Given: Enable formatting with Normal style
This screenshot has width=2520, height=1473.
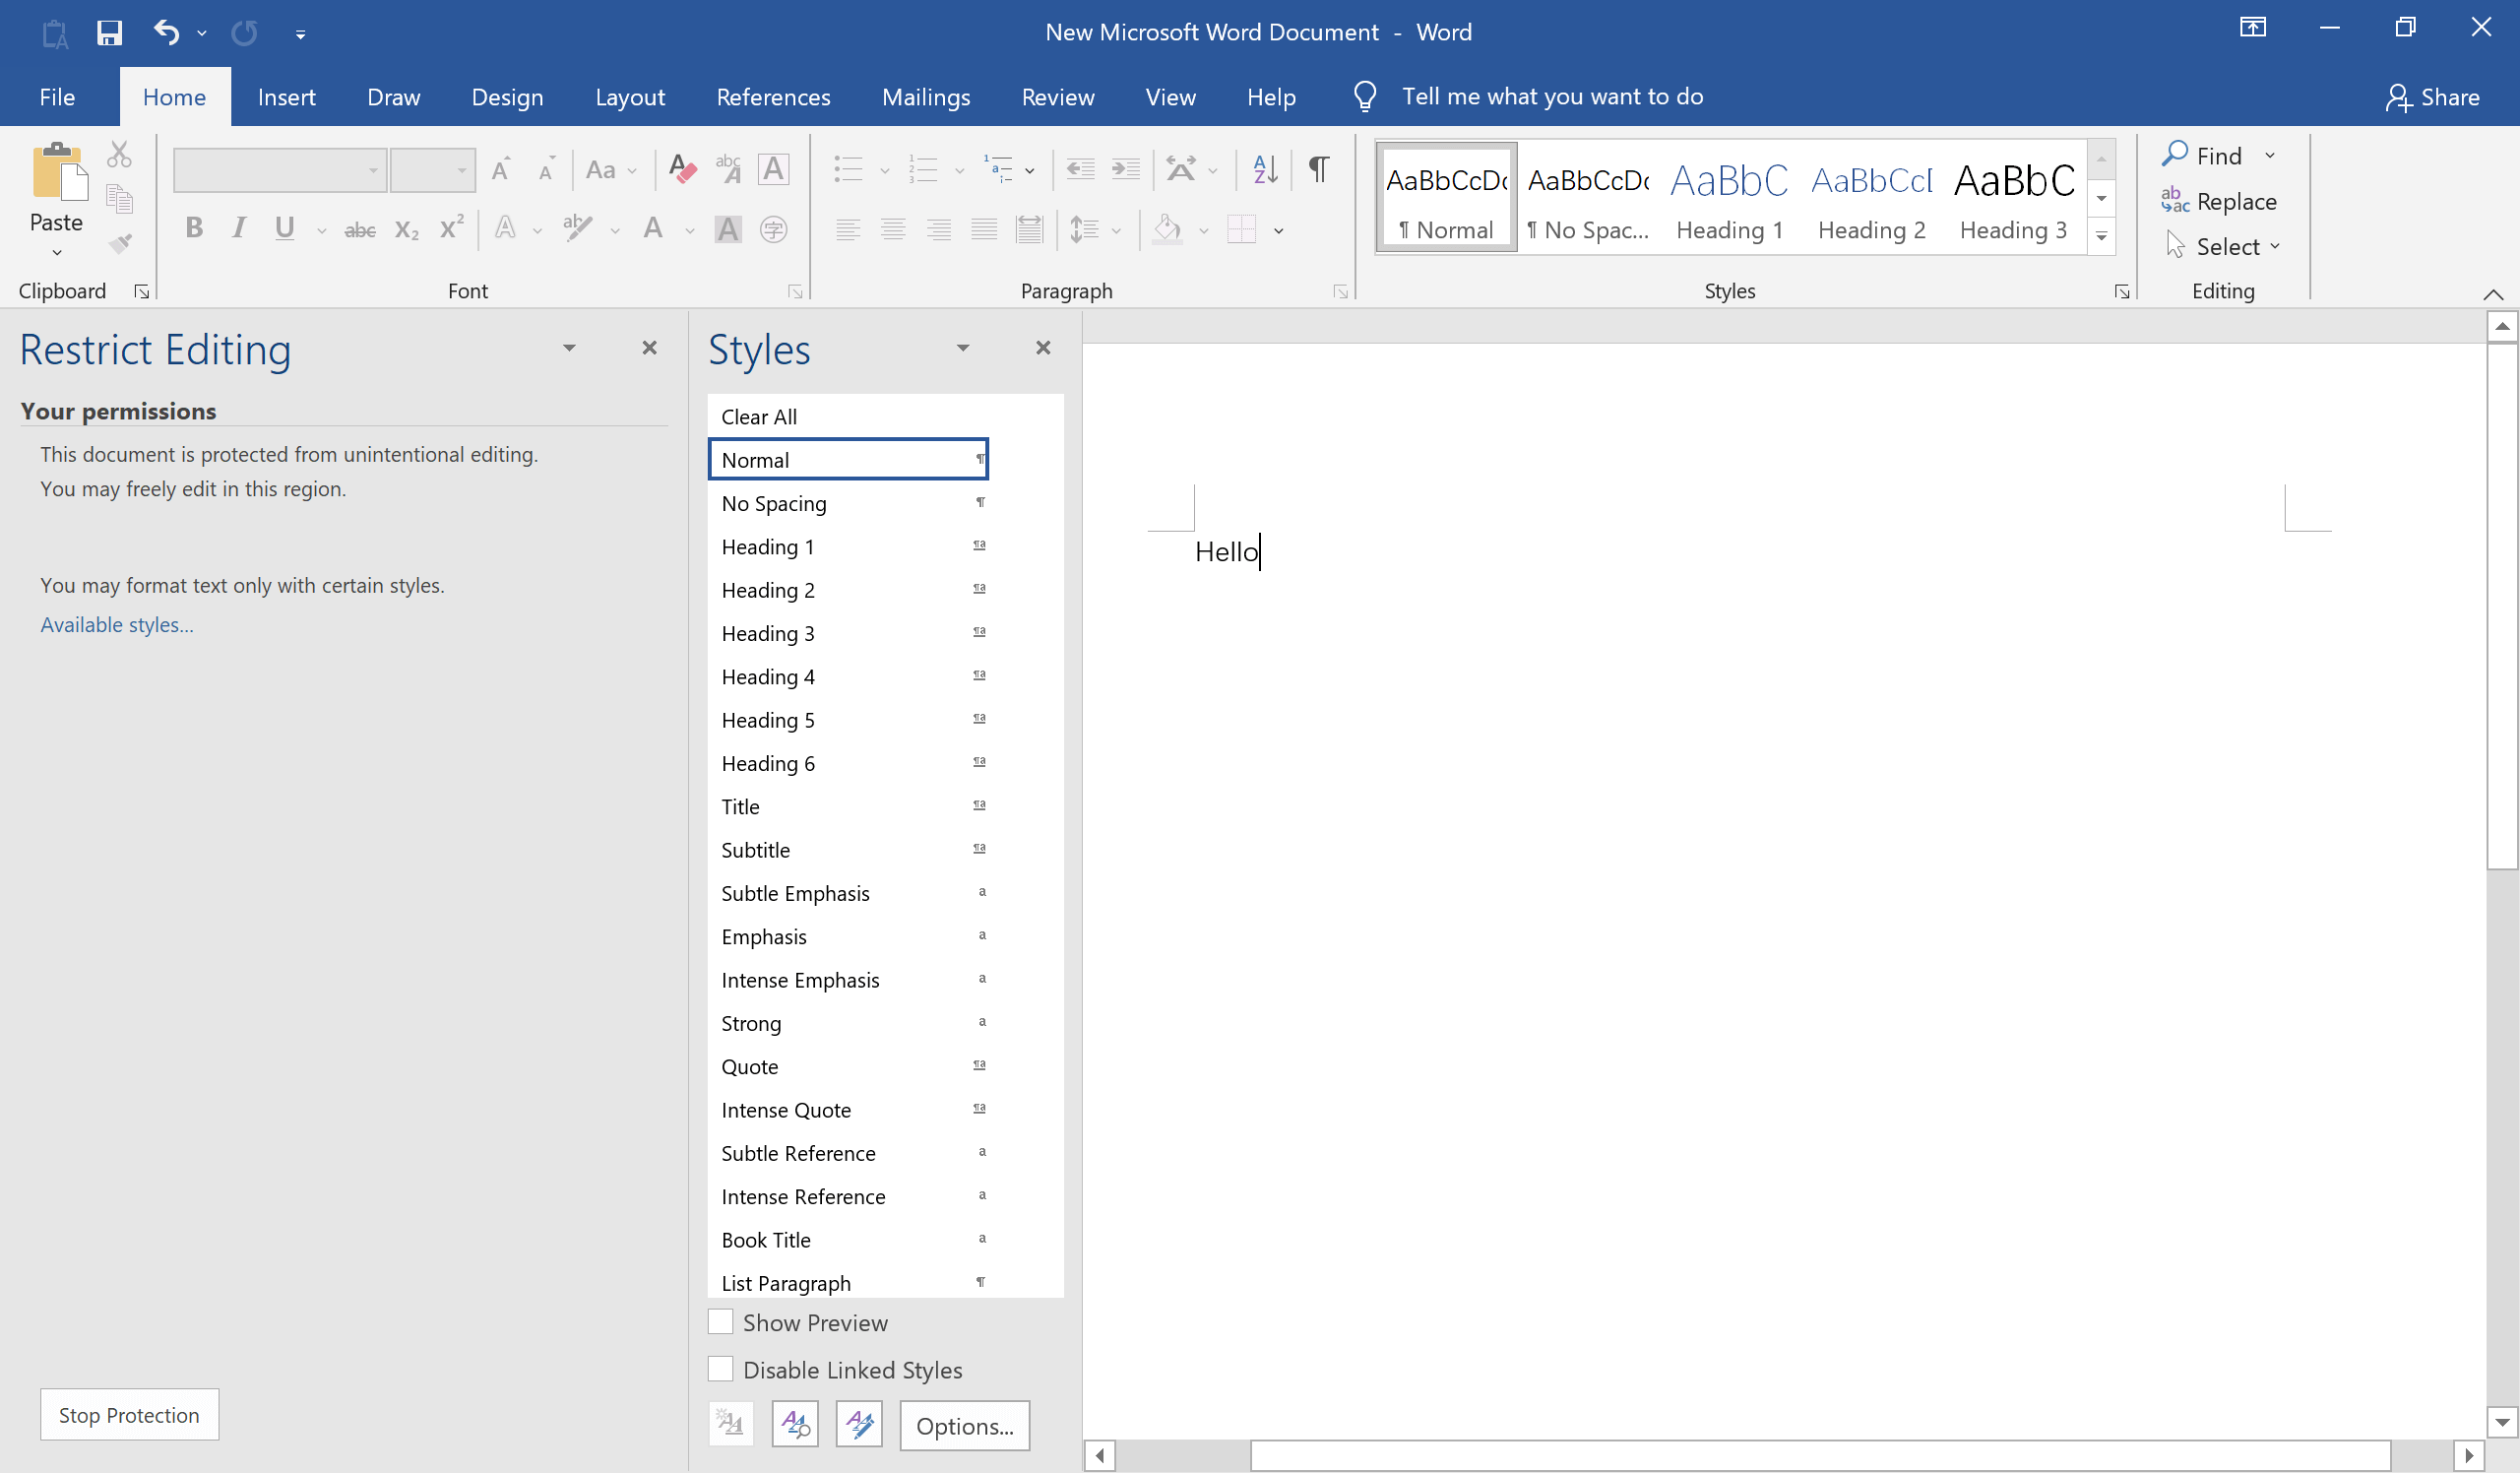Looking at the screenshot, I should point(849,460).
